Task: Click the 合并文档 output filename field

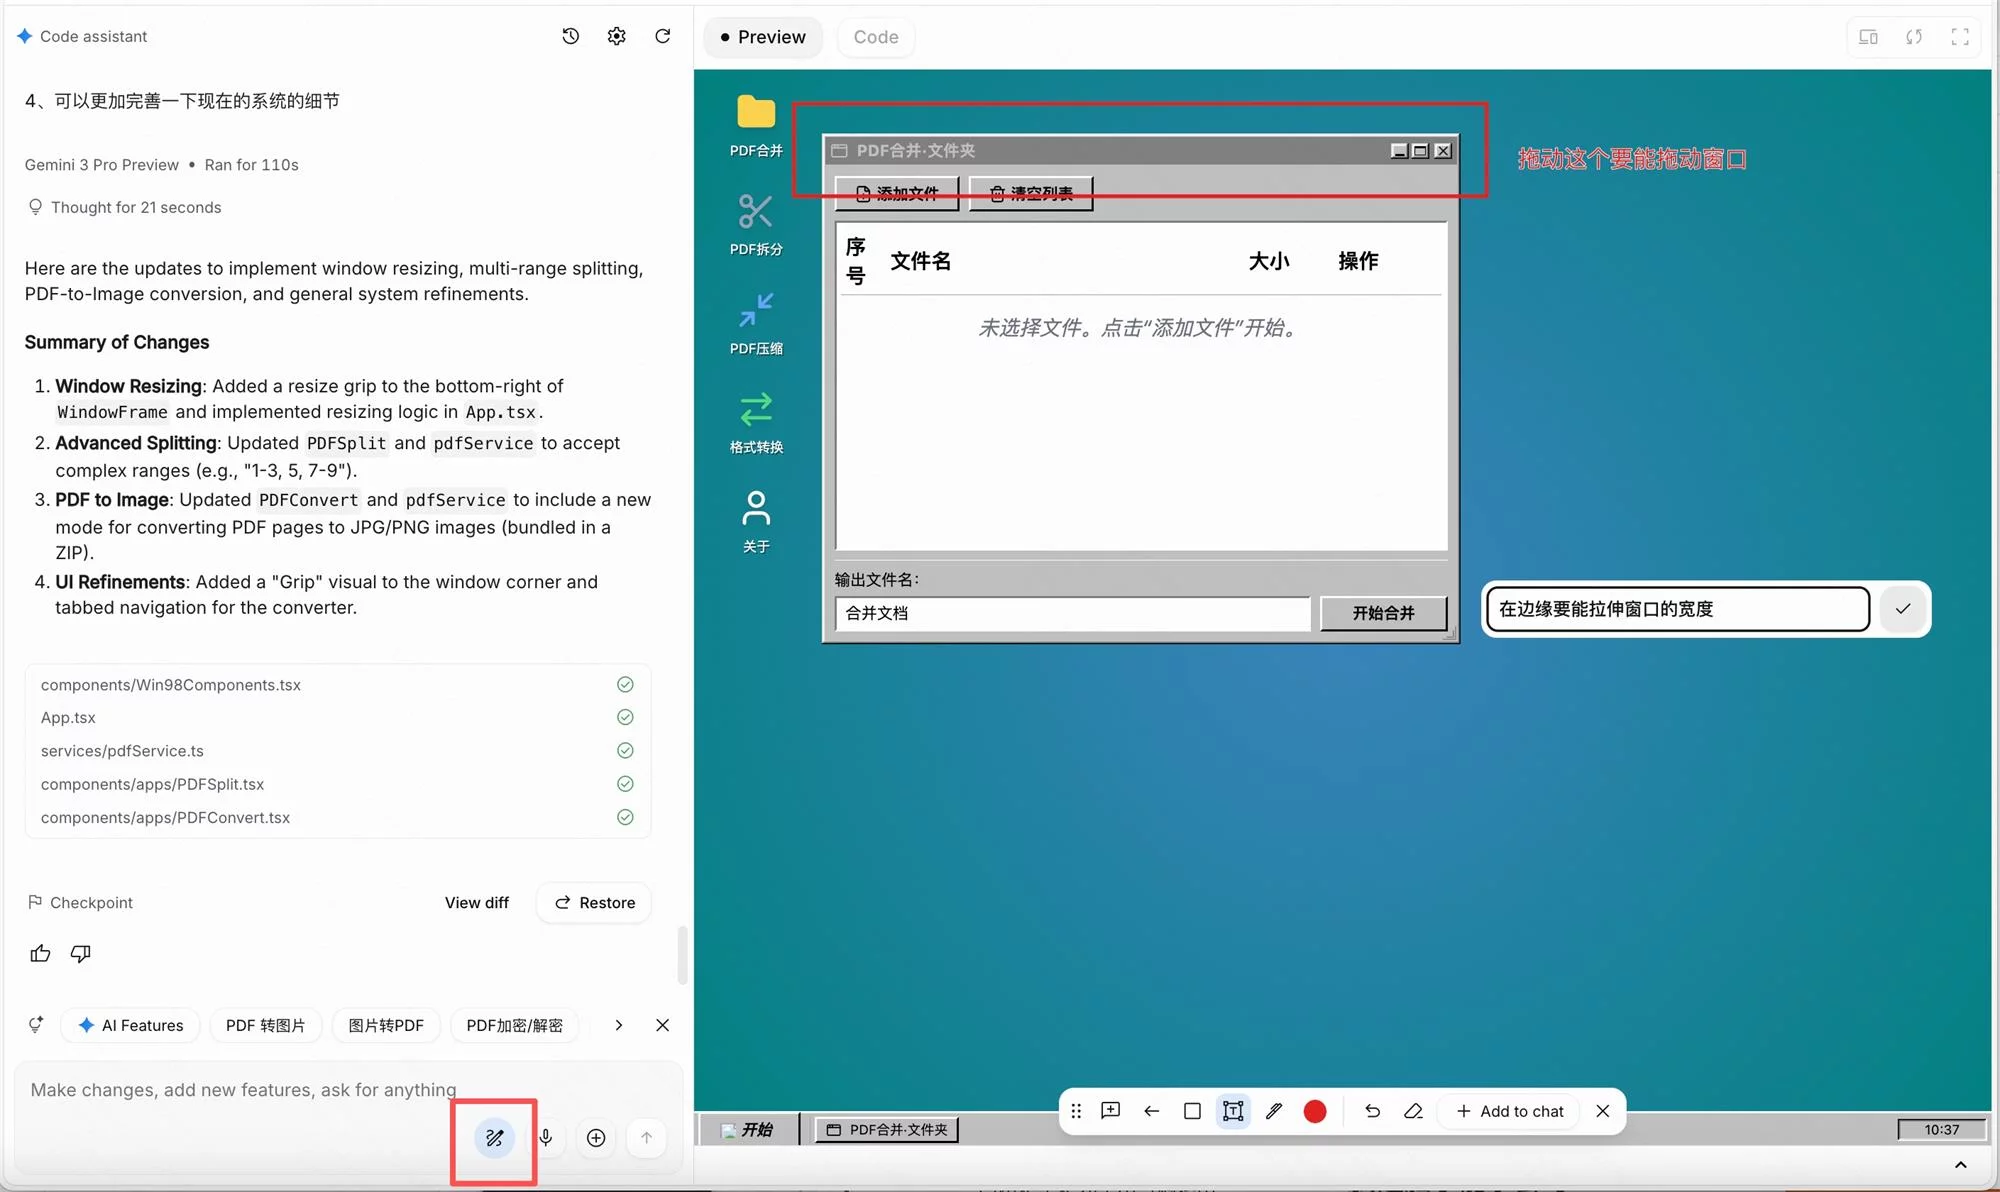Action: pyautogui.click(x=1070, y=613)
